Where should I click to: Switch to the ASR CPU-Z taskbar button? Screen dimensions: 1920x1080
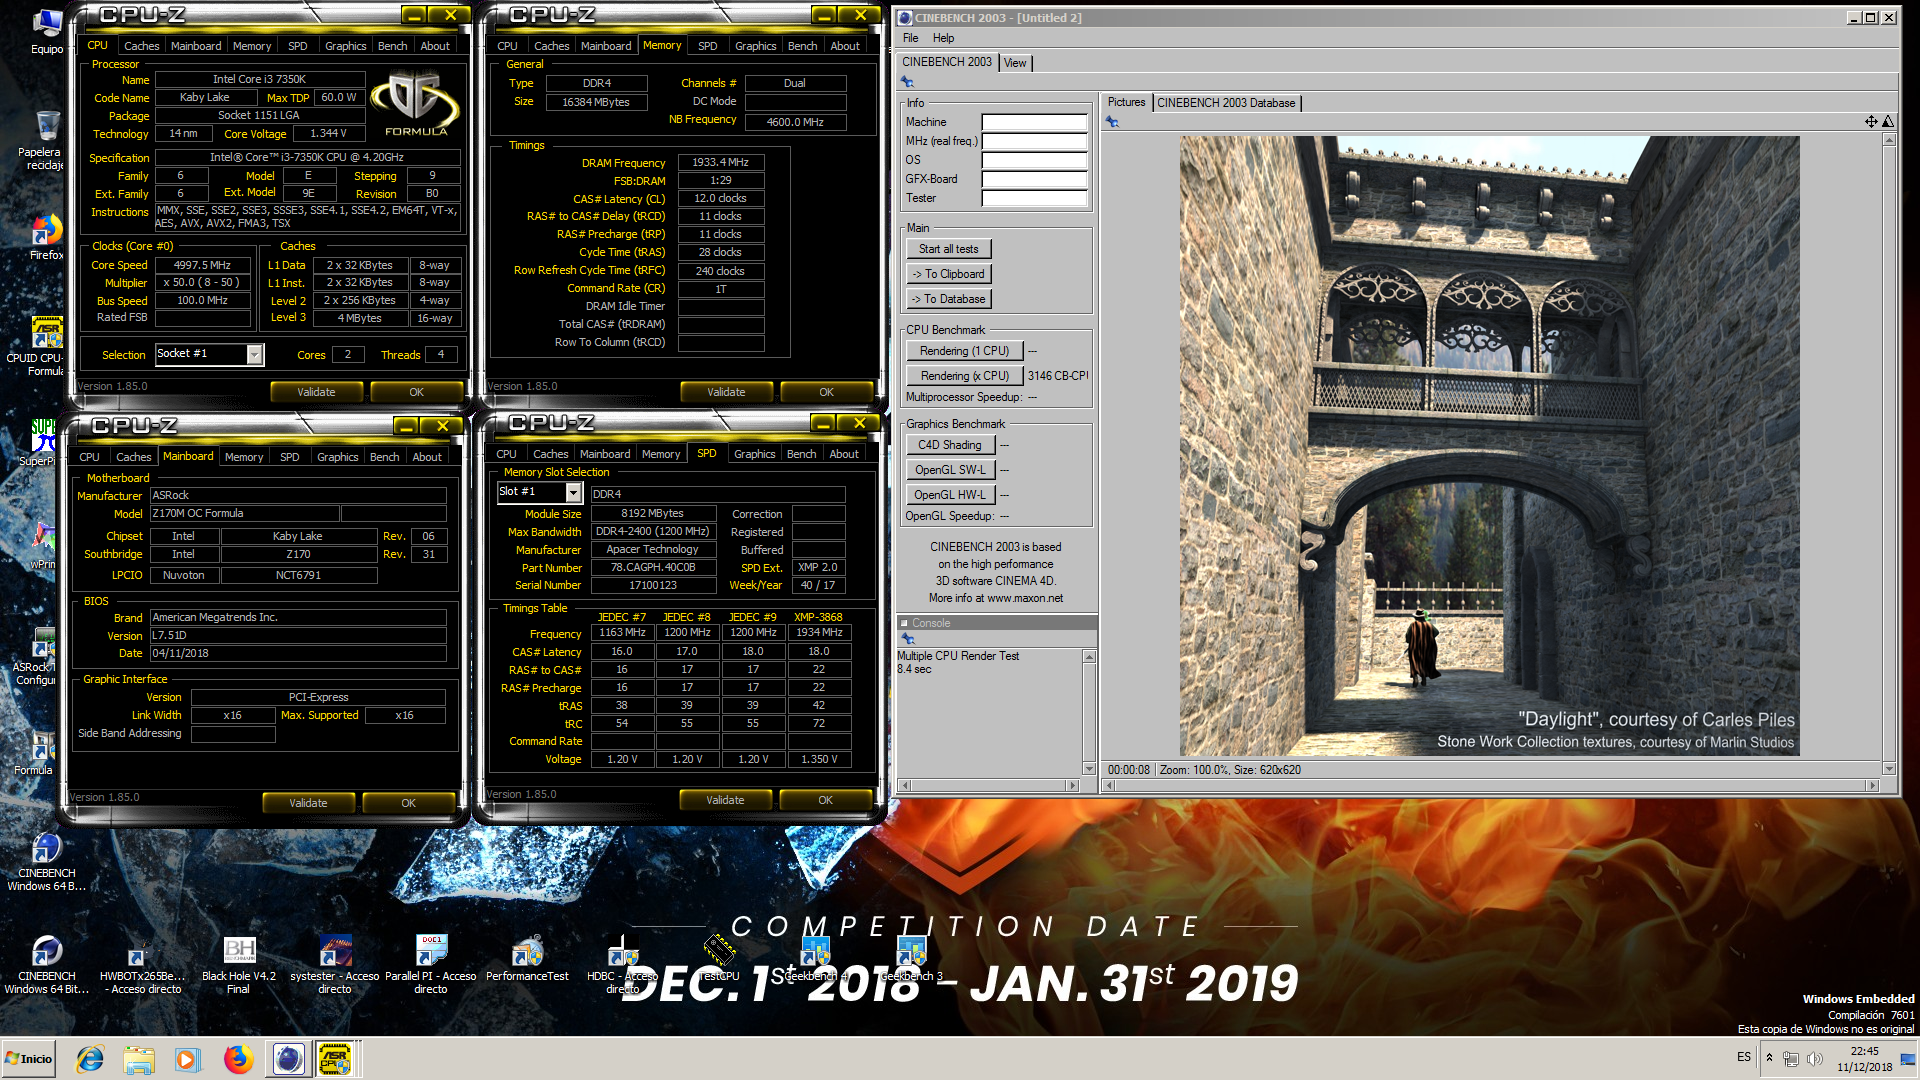[x=335, y=1059]
